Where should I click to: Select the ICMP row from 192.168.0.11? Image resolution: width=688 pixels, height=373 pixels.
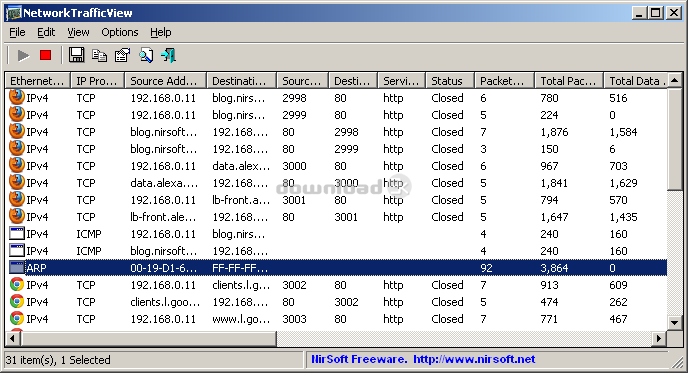337,234
